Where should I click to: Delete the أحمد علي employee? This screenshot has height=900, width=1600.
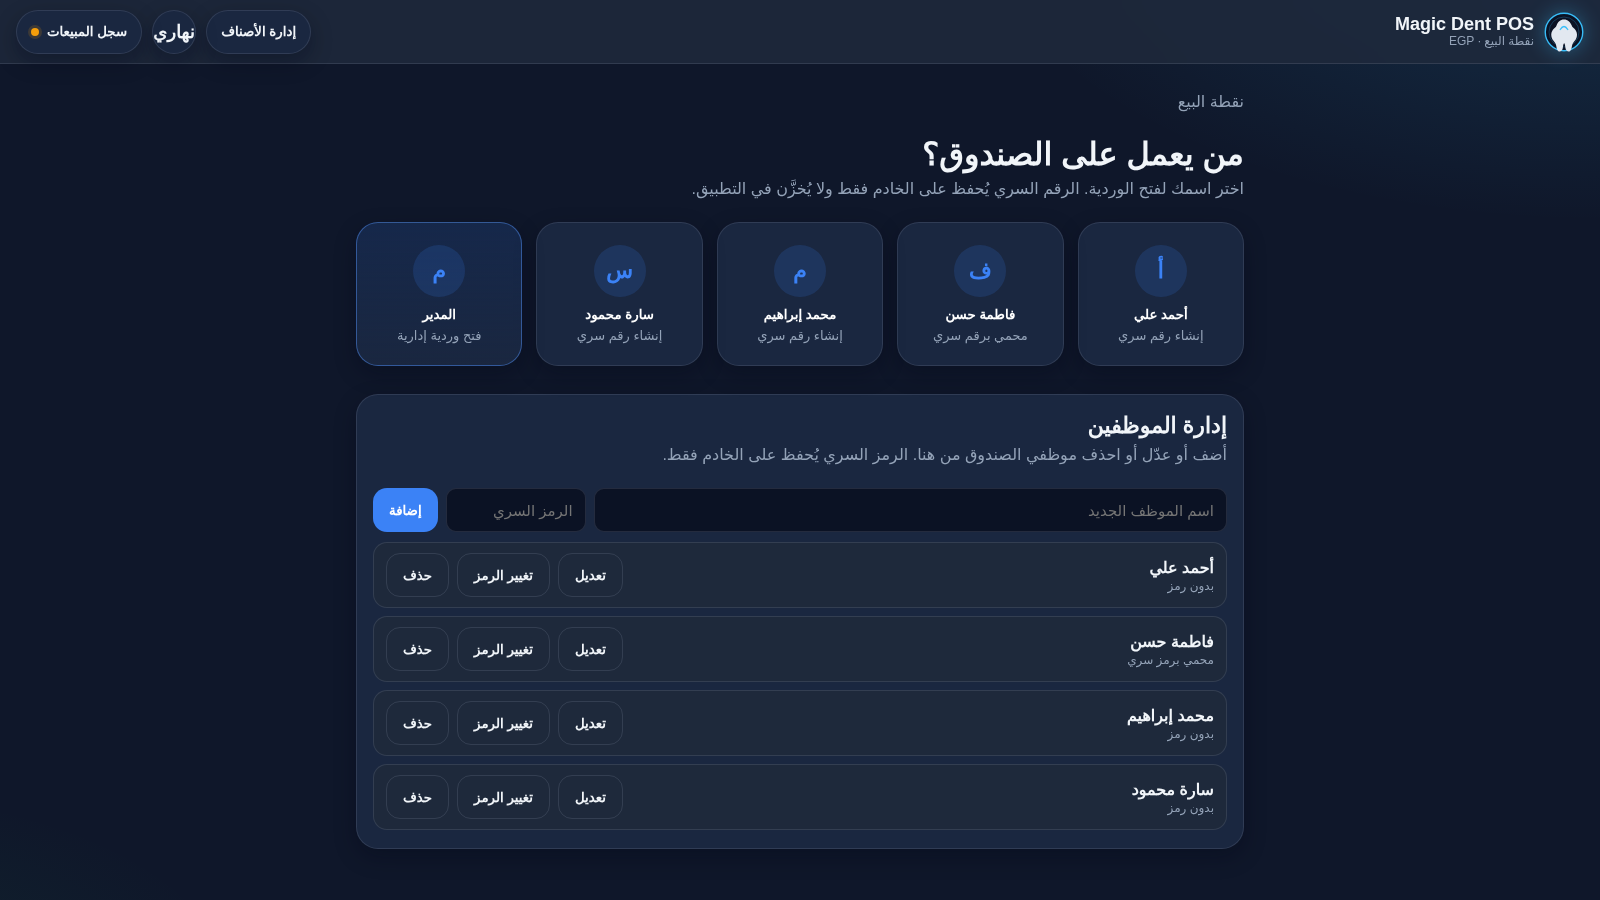tap(417, 575)
